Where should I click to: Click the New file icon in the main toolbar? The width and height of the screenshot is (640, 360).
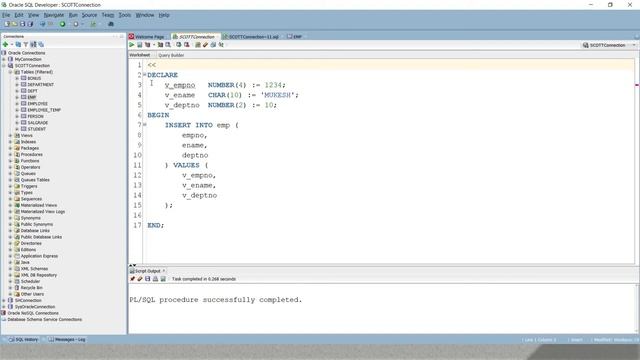click(7, 24)
